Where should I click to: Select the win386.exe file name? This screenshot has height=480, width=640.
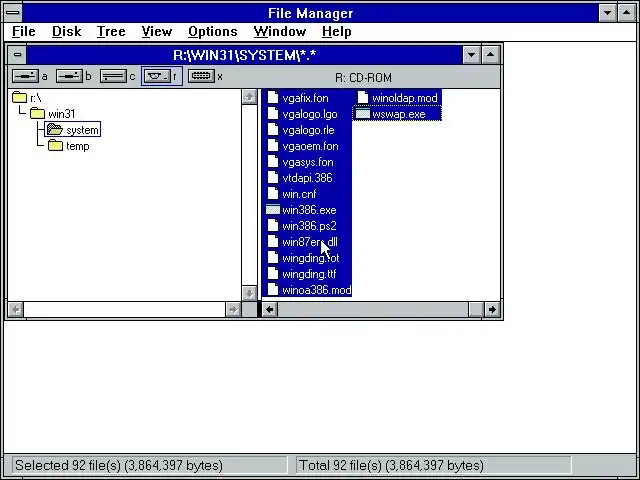point(309,210)
